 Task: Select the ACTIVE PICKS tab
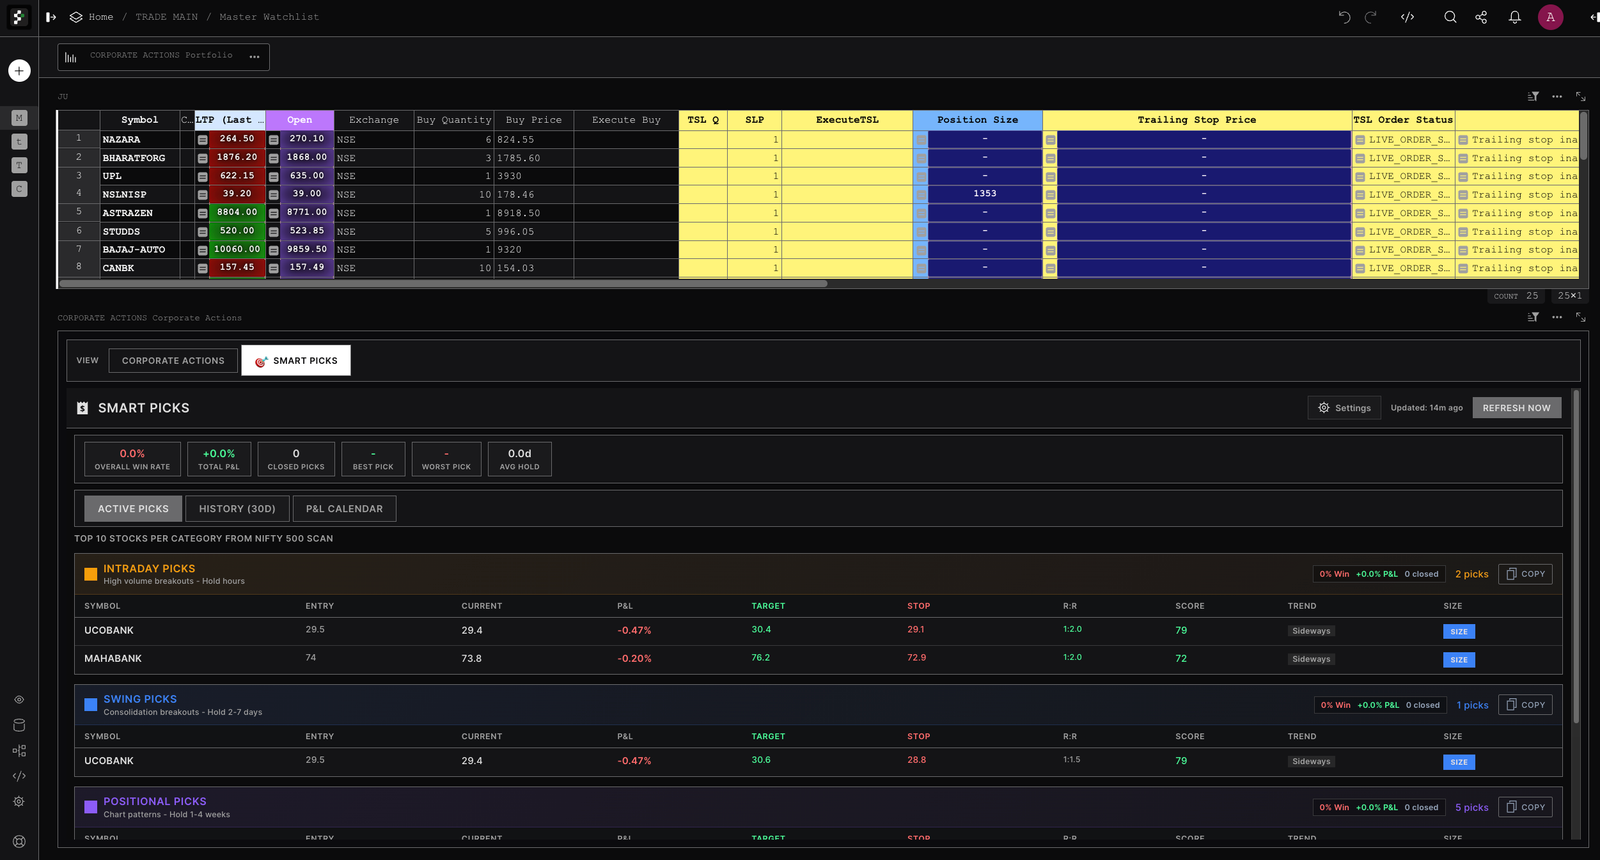(x=133, y=509)
